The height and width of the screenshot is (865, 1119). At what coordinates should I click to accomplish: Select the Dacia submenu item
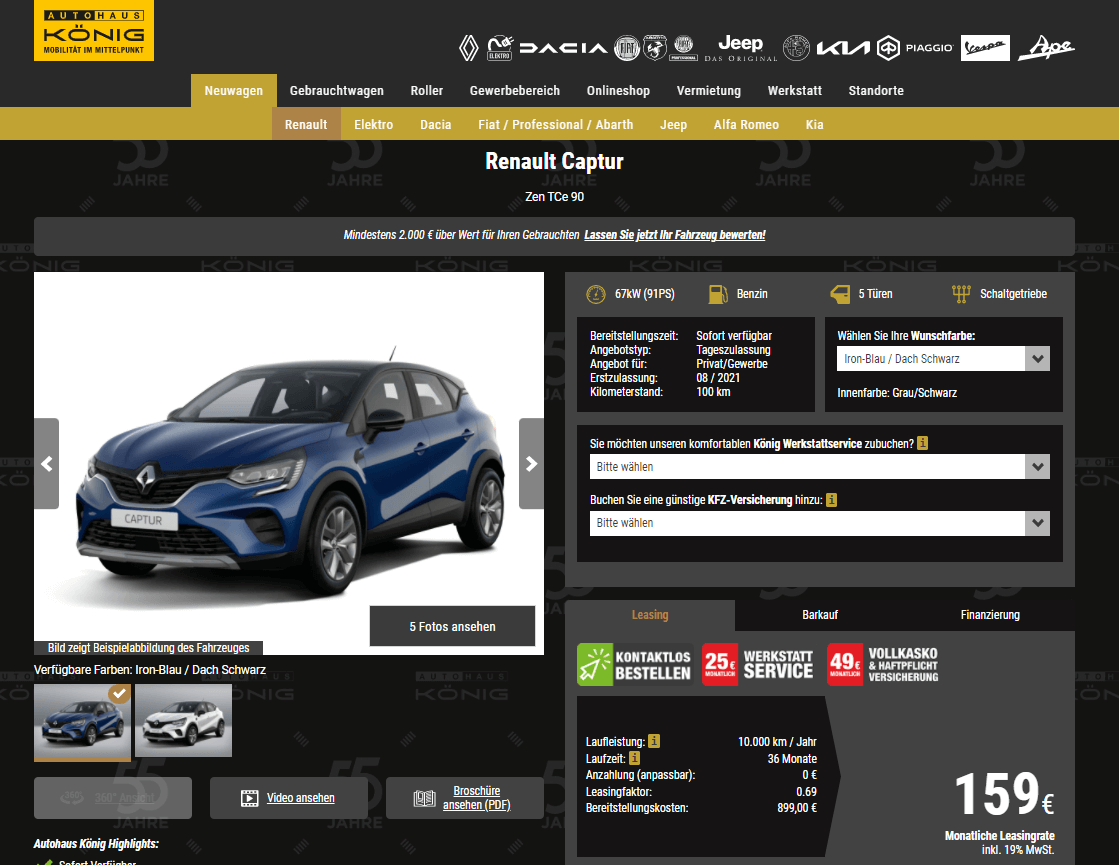[x=435, y=124]
